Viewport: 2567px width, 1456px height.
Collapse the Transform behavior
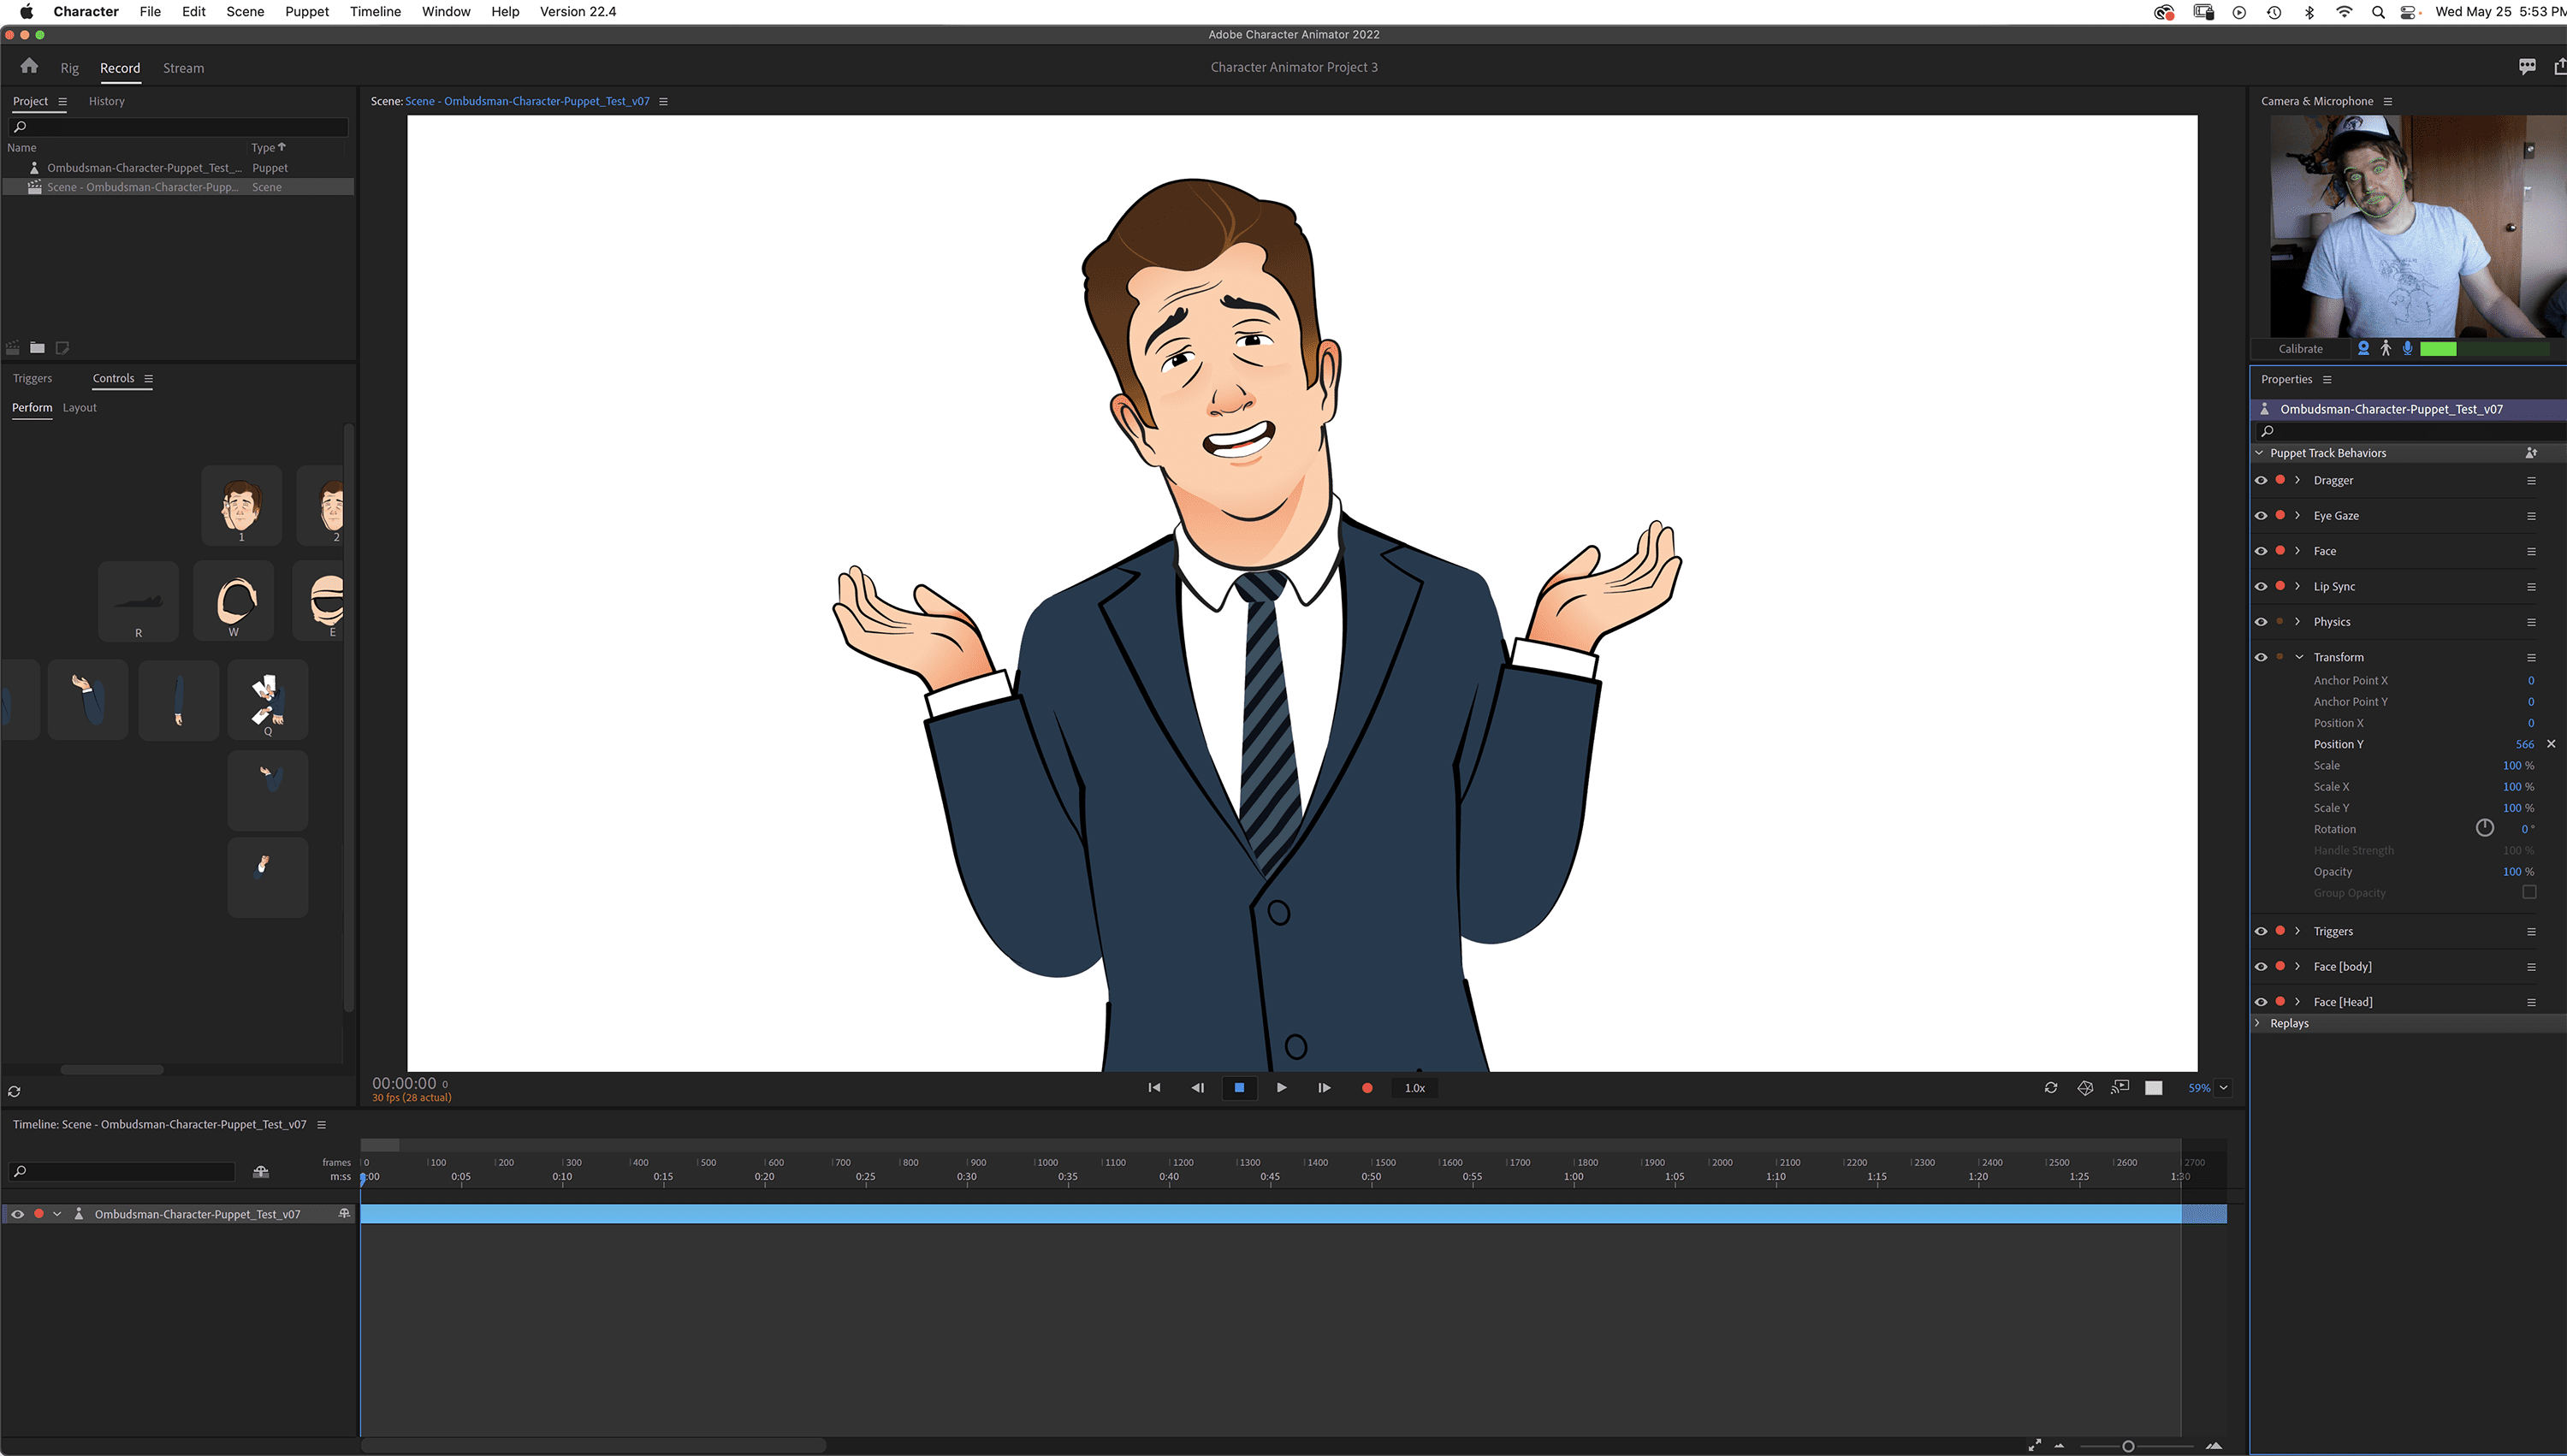pyautogui.click(x=2299, y=657)
